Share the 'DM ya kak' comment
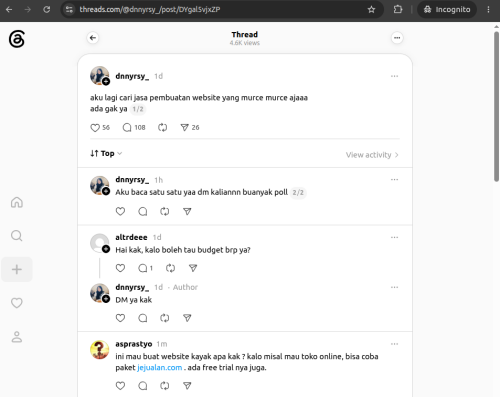The image size is (500, 397). (187, 318)
